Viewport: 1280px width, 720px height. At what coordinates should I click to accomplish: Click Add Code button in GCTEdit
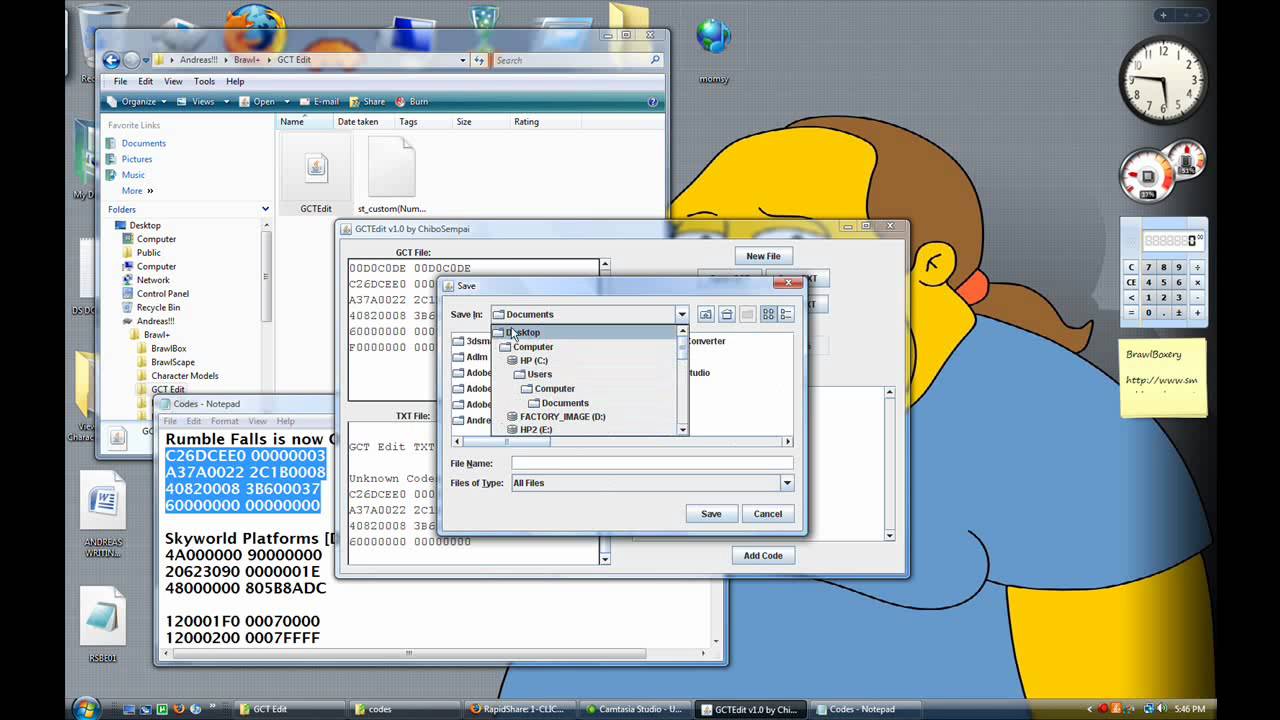(763, 555)
